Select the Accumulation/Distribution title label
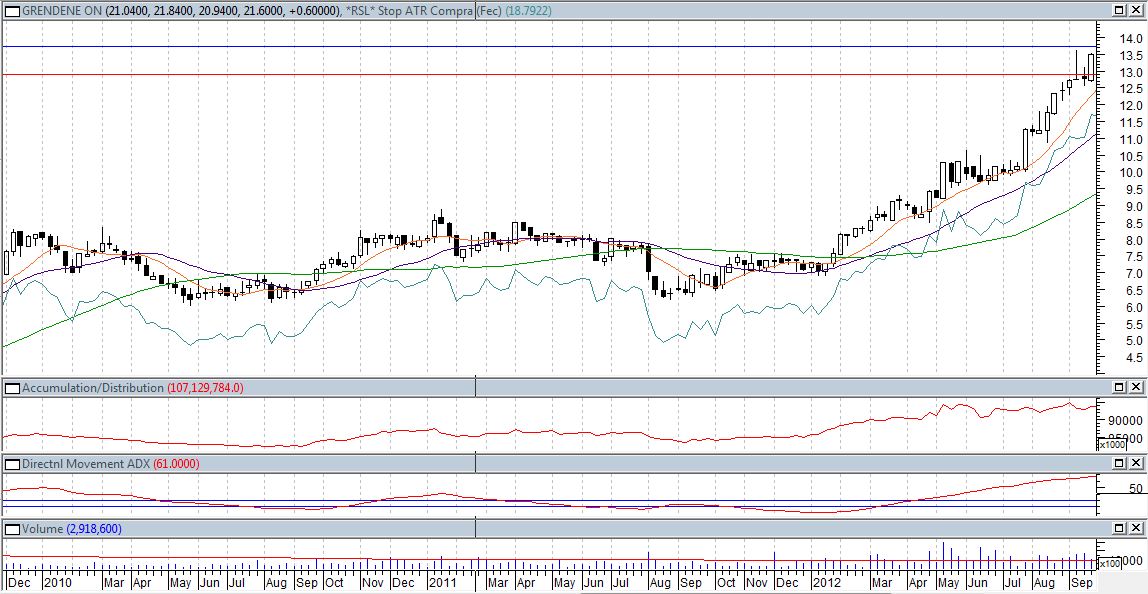 click(x=92, y=387)
